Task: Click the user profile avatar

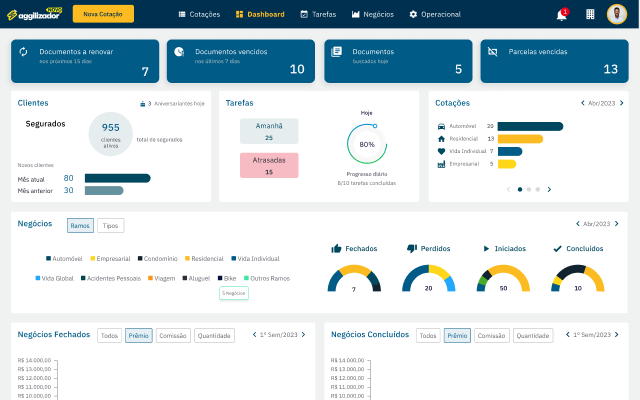Action: point(618,14)
